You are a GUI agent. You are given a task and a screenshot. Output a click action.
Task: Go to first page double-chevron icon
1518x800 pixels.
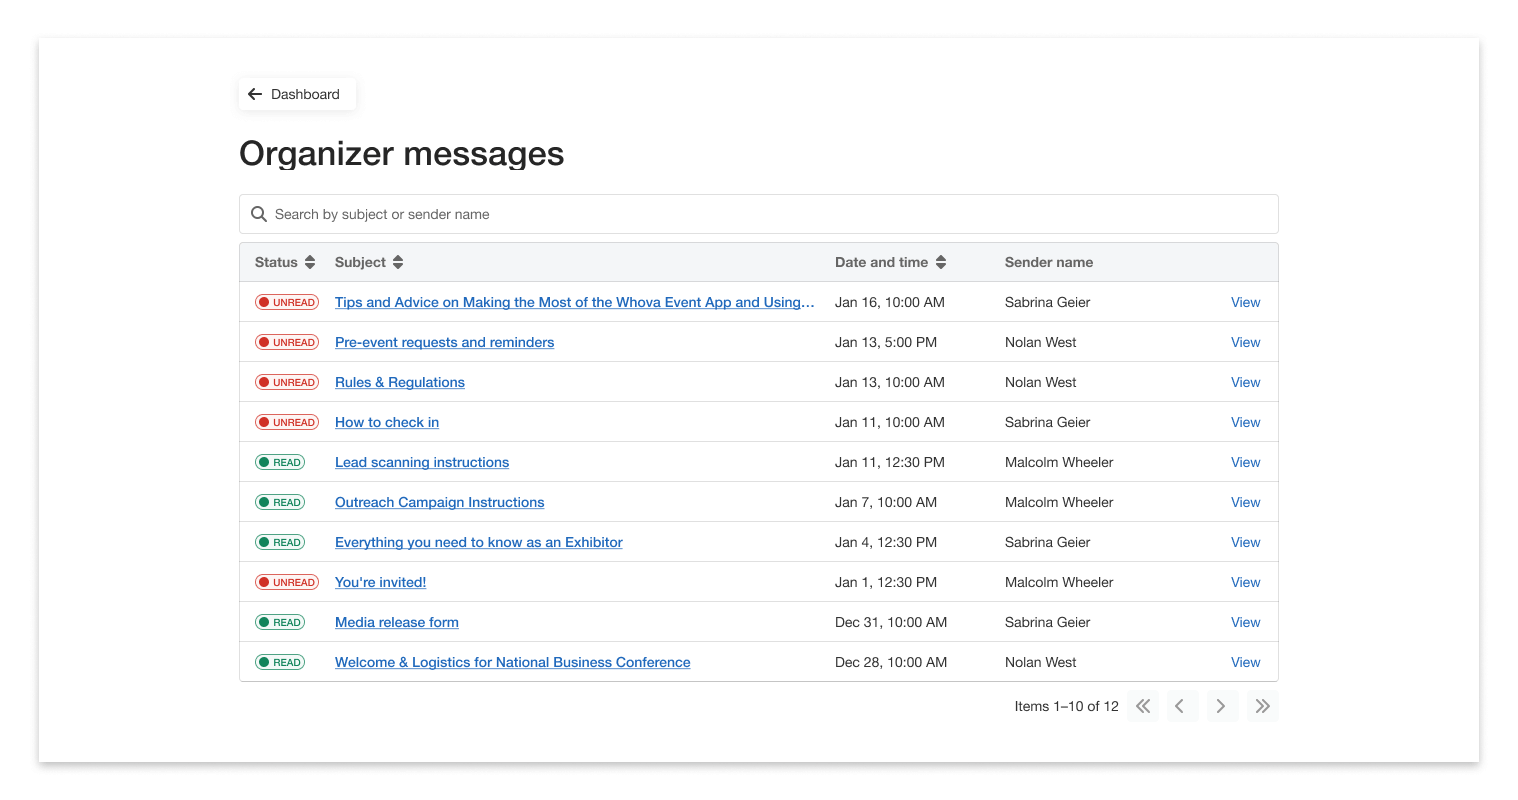(x=1143, y=706)
